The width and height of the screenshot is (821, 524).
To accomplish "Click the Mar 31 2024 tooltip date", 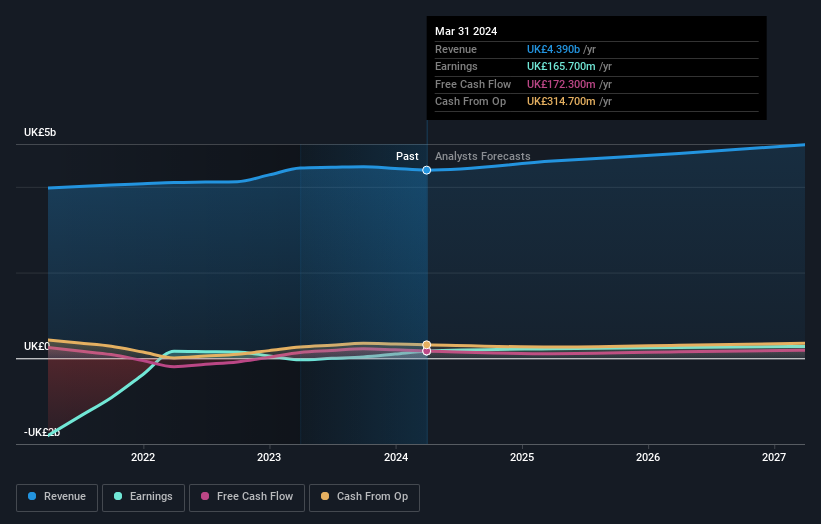I will pyautogui.click(x=466, y=31).
